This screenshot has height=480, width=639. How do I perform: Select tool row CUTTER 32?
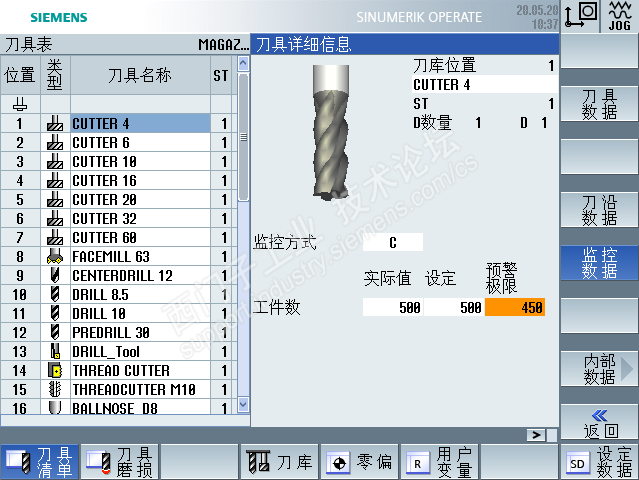141,218
